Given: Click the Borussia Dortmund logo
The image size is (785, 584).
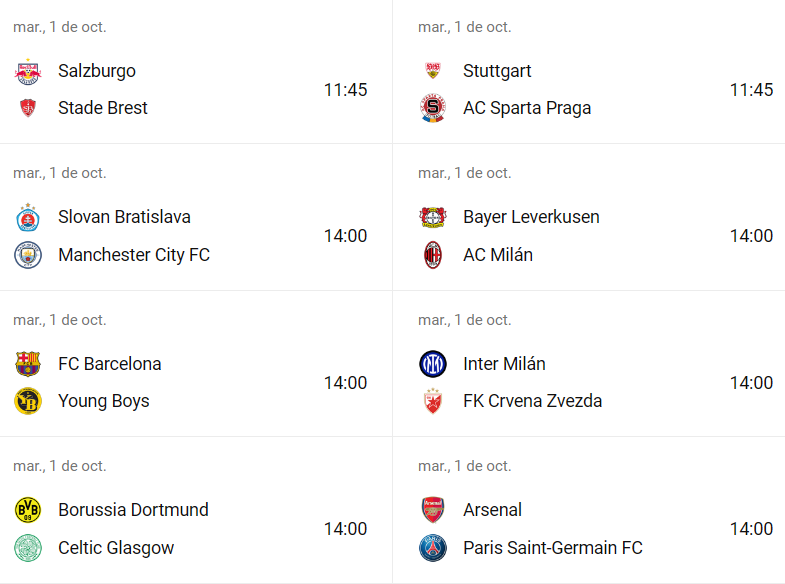Looking at the screenshot, I should tap(28, 510).
